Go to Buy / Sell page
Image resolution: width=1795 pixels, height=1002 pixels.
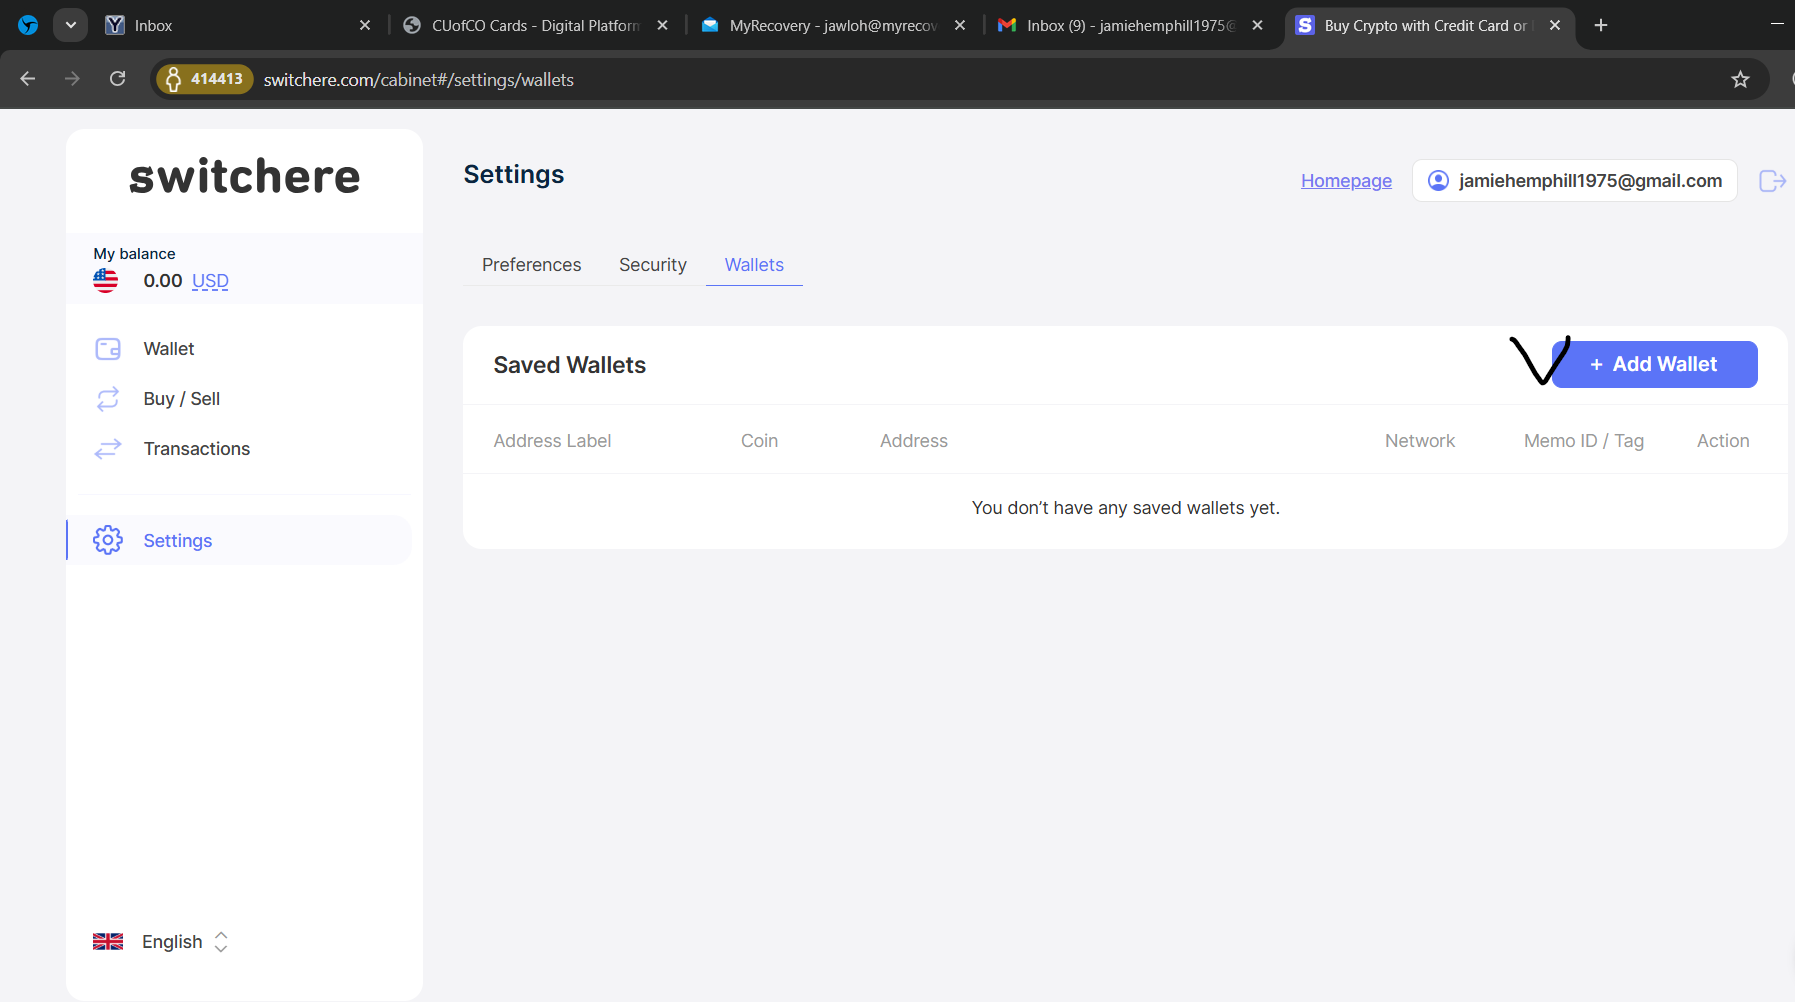(x=181, y=399)
